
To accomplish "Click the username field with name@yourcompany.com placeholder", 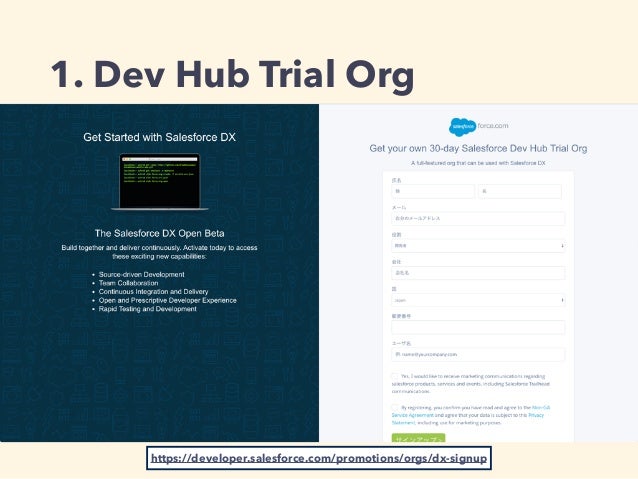I will click(x=478, y=354).
